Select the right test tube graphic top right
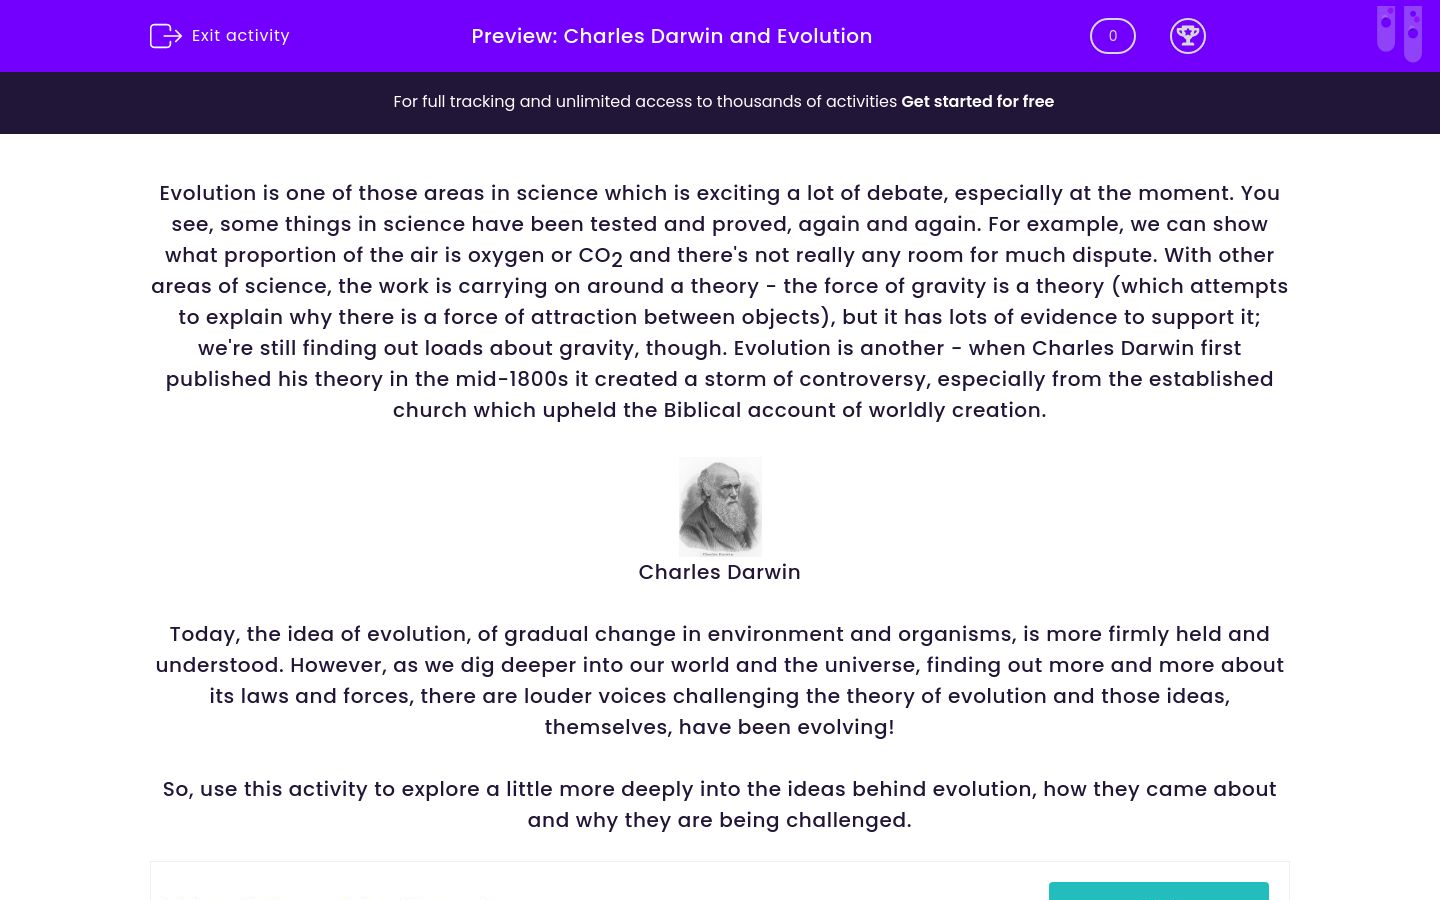Screen dimensions: 1440x900 pos(1413,33)
